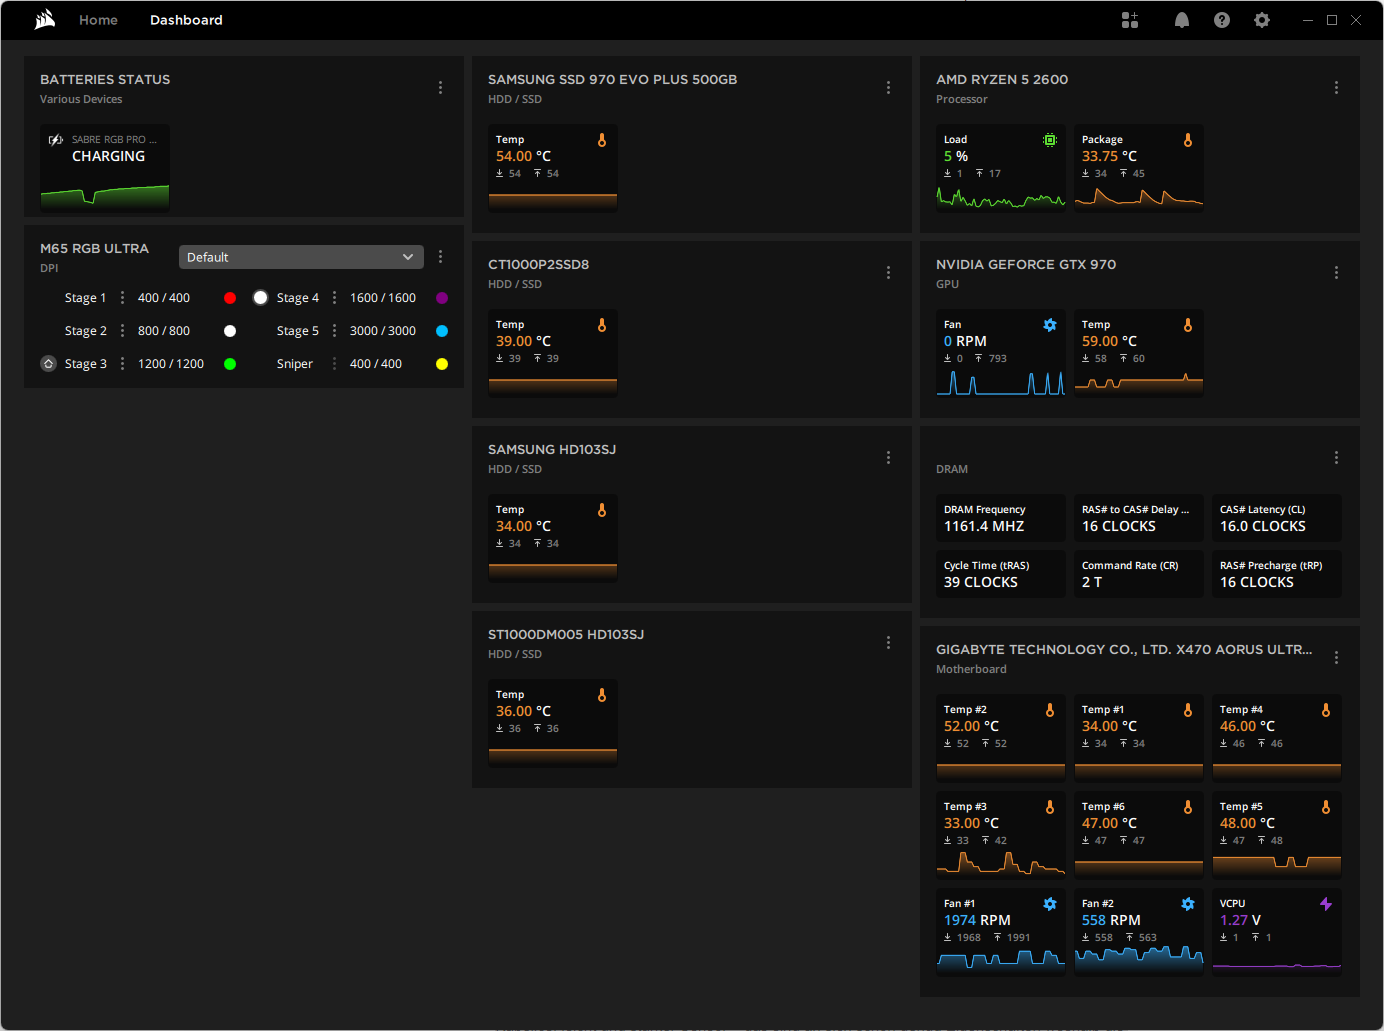Viewport: 1384px width, 1031px height.
Task: Click thermometer icon on motherboard Temp #3
Action: 1050,808
